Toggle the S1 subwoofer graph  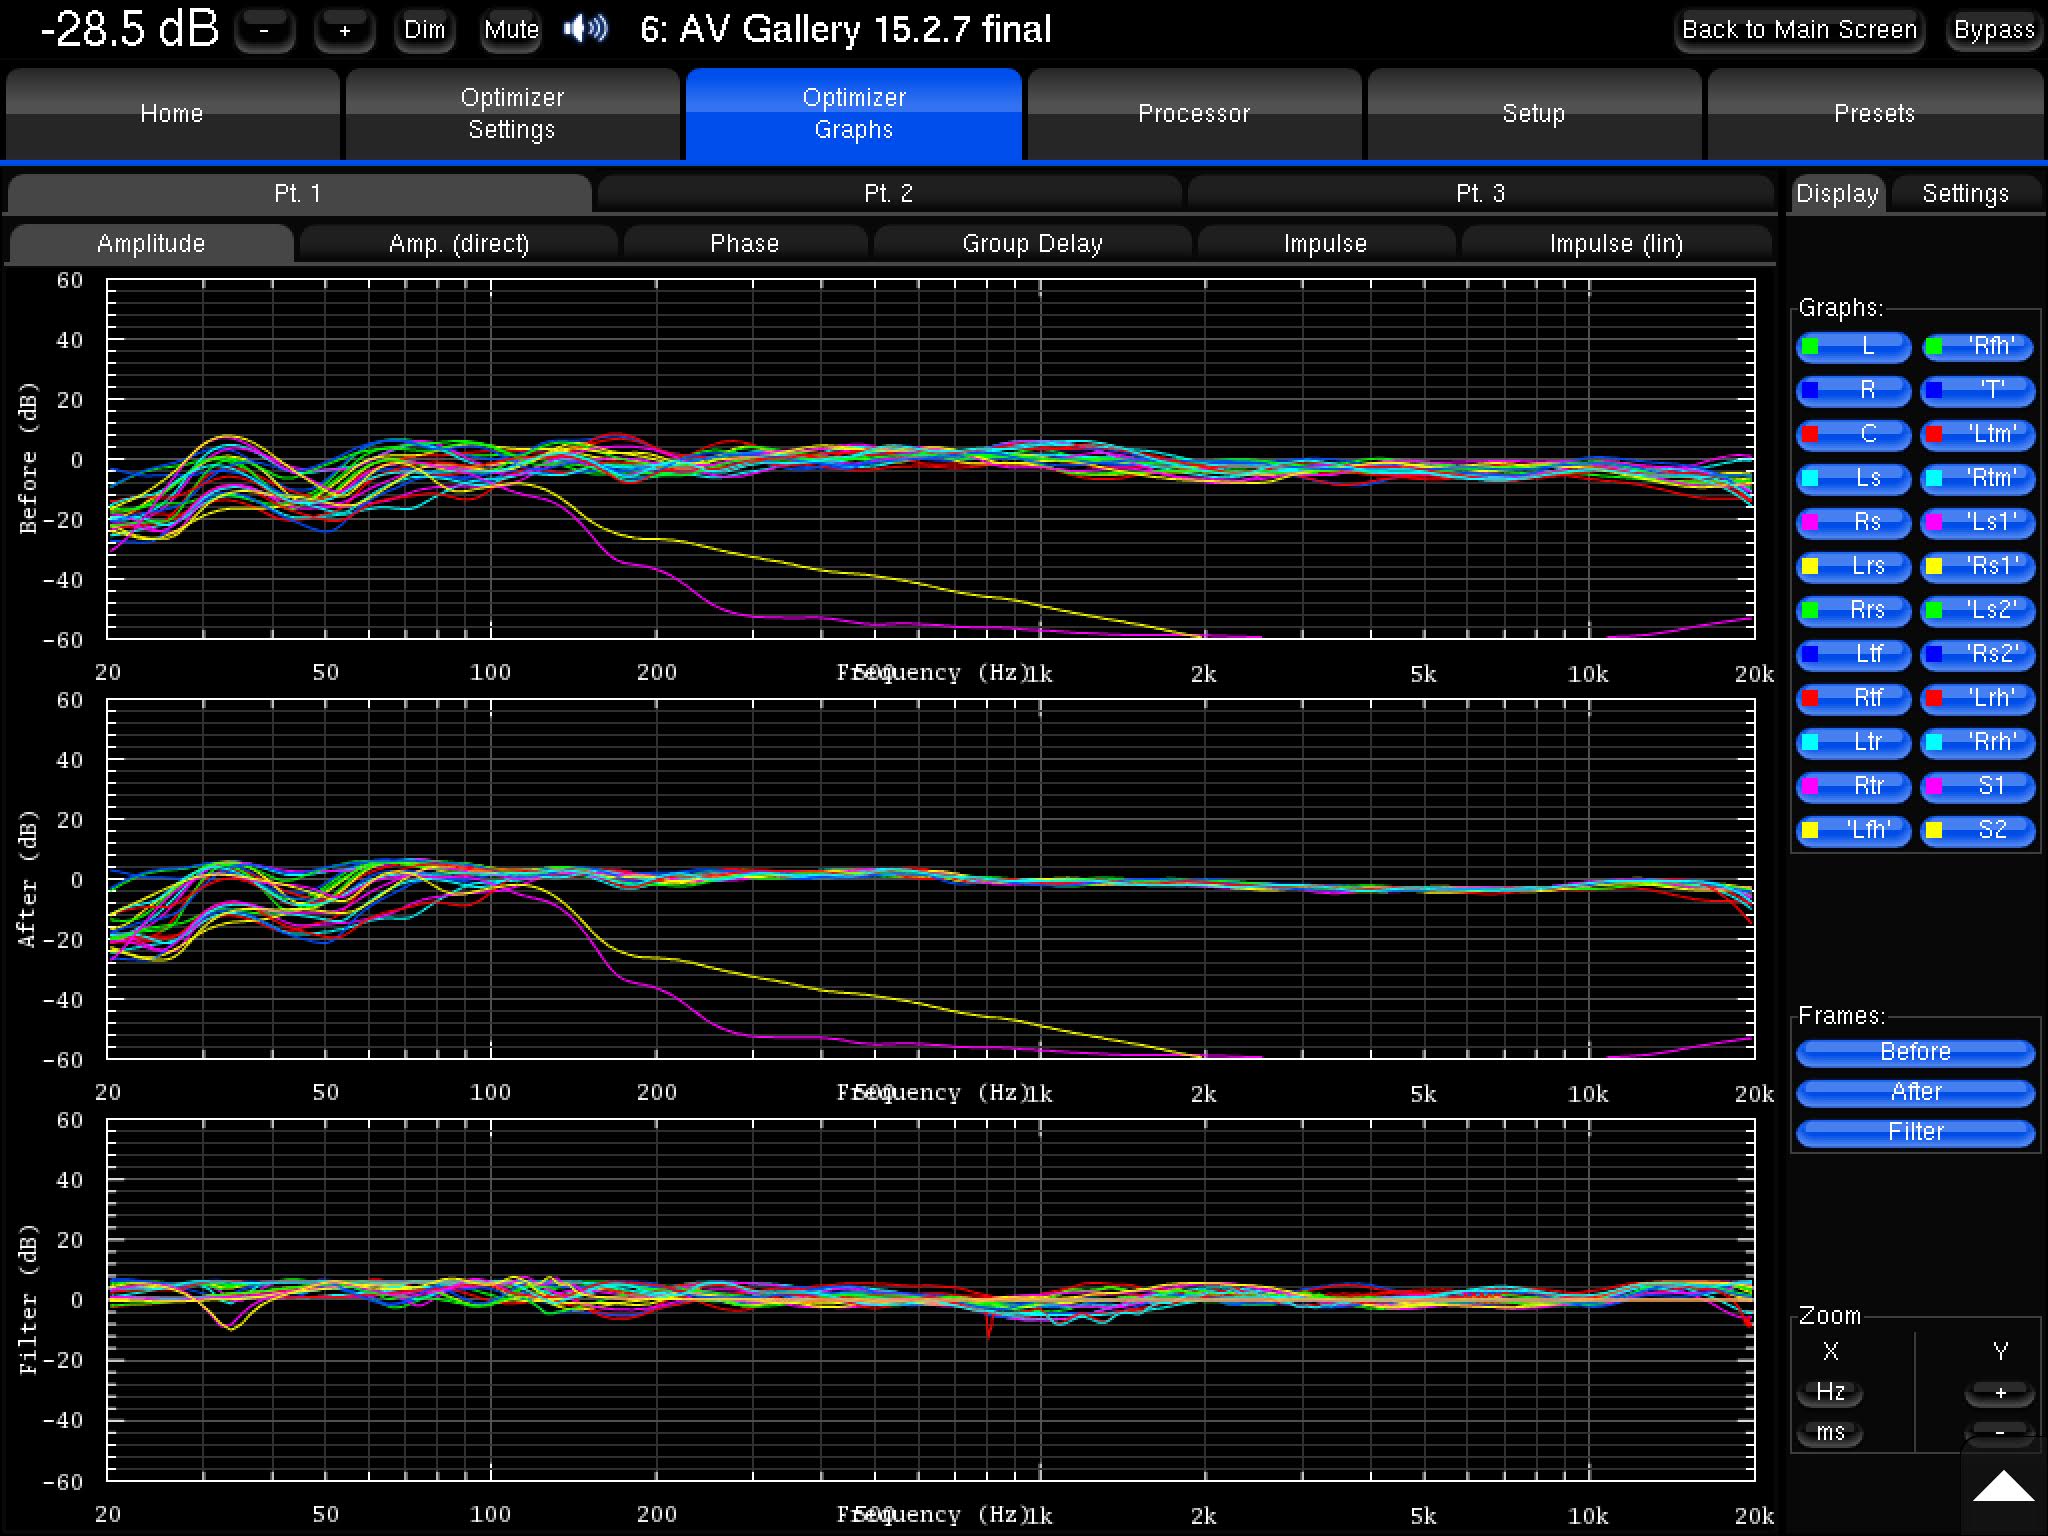[x=1978, y=786]
